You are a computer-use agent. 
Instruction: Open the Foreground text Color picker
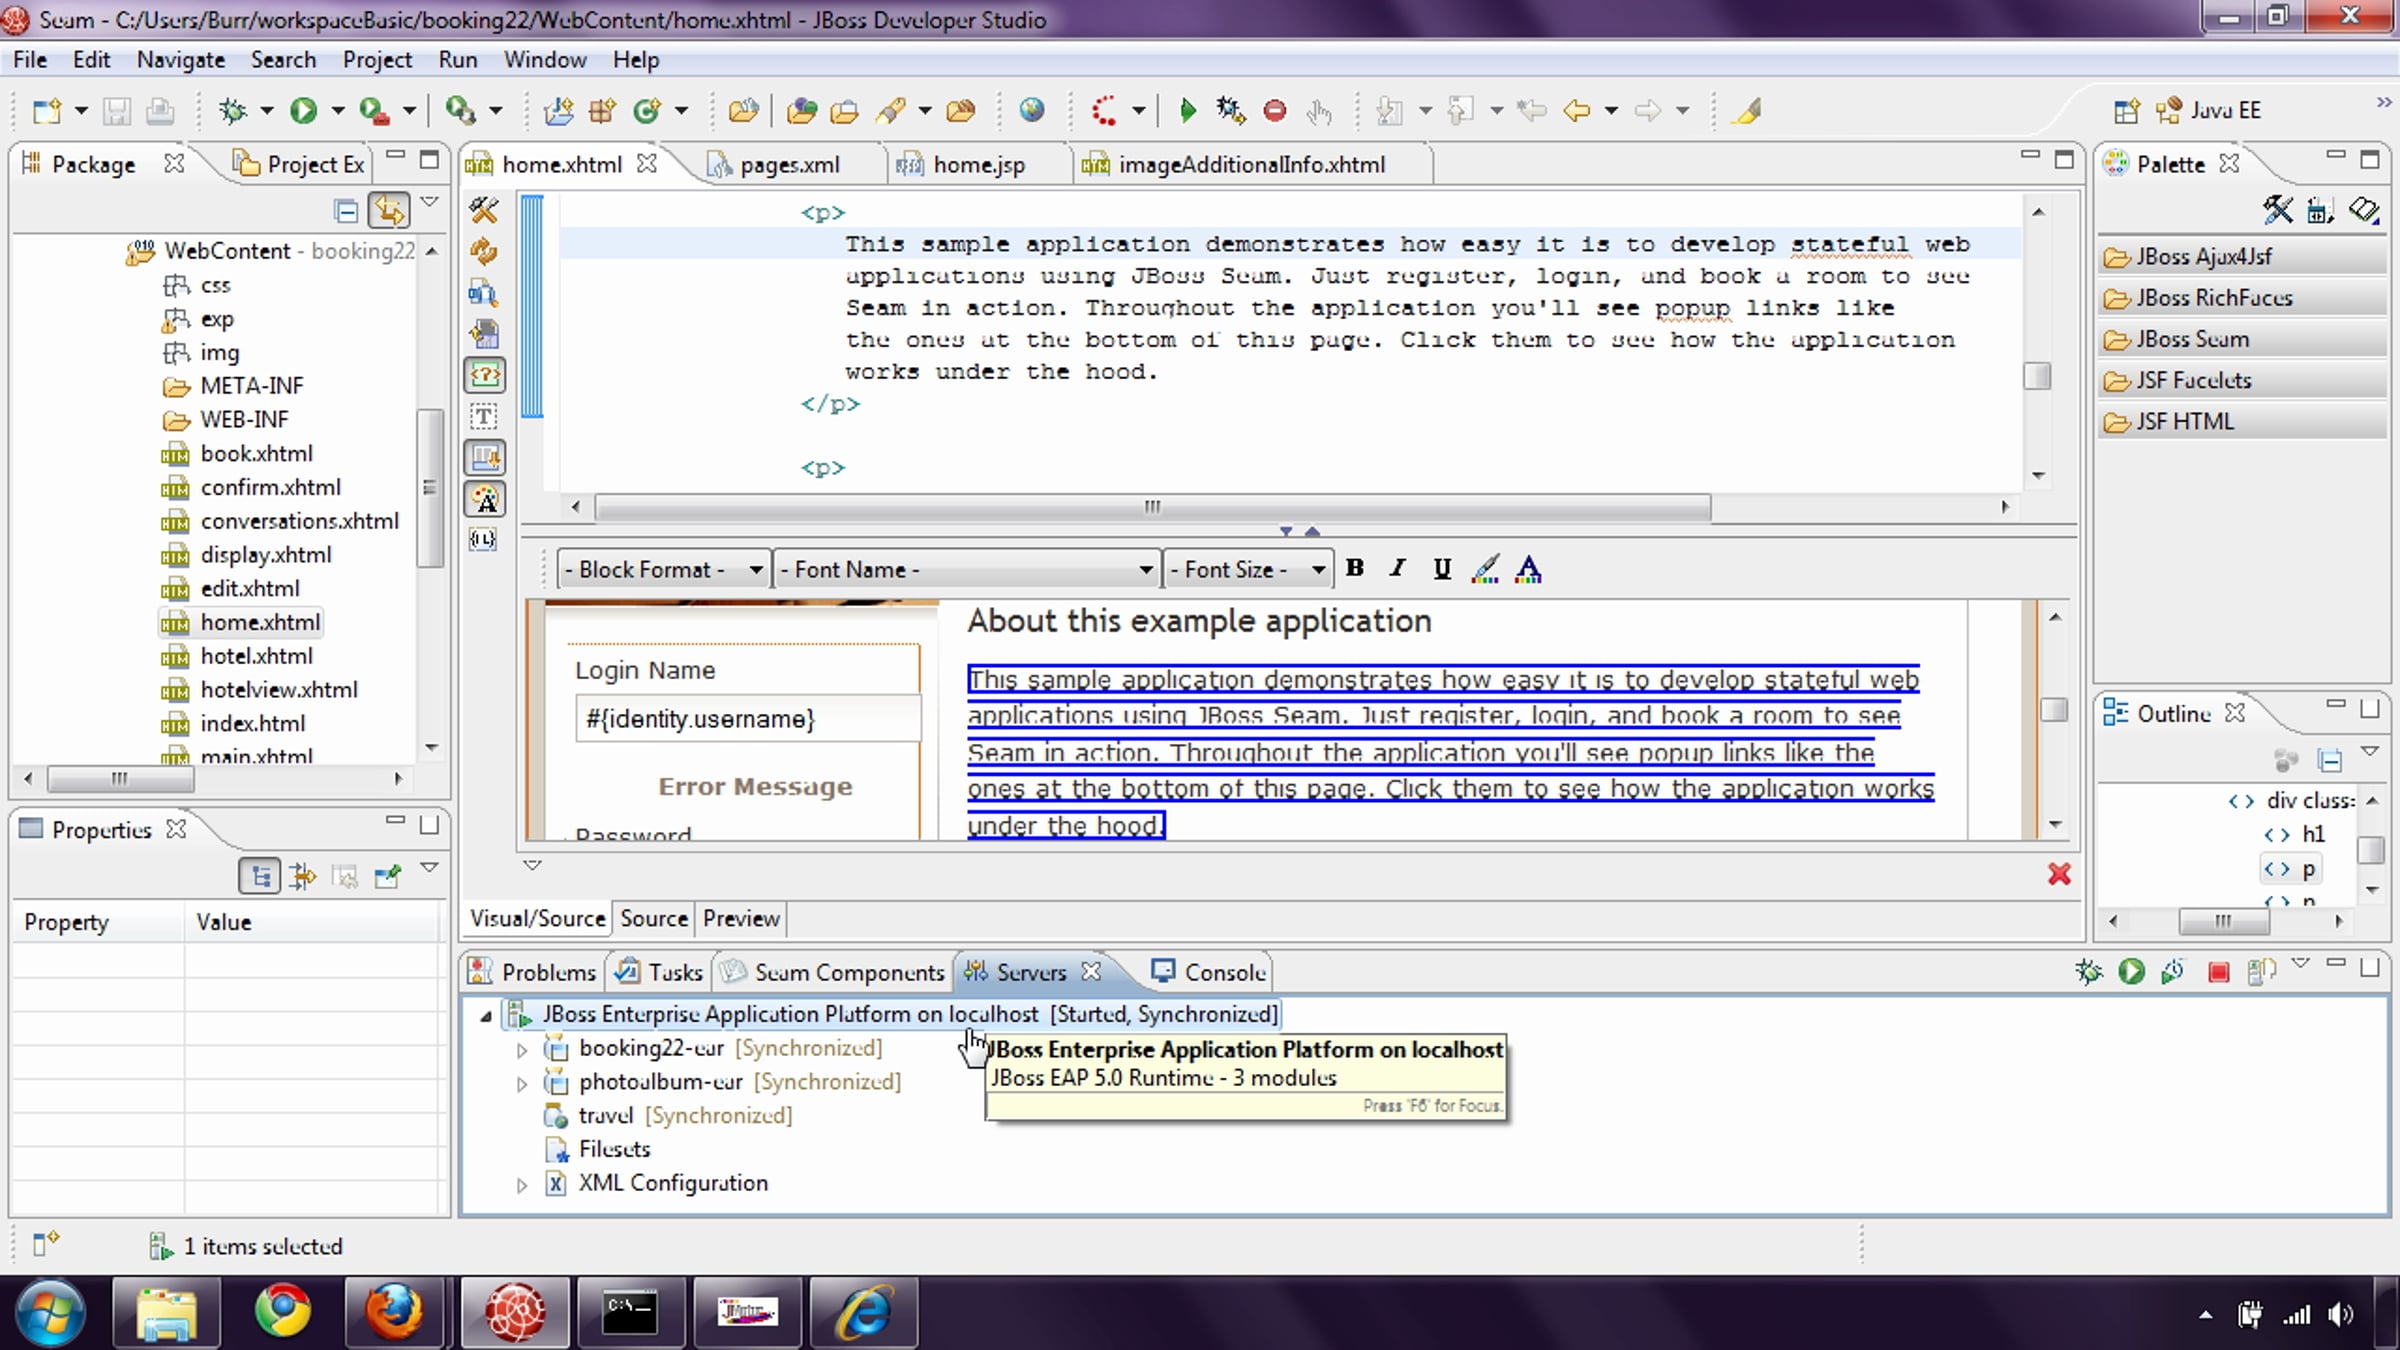[1528, 568]
